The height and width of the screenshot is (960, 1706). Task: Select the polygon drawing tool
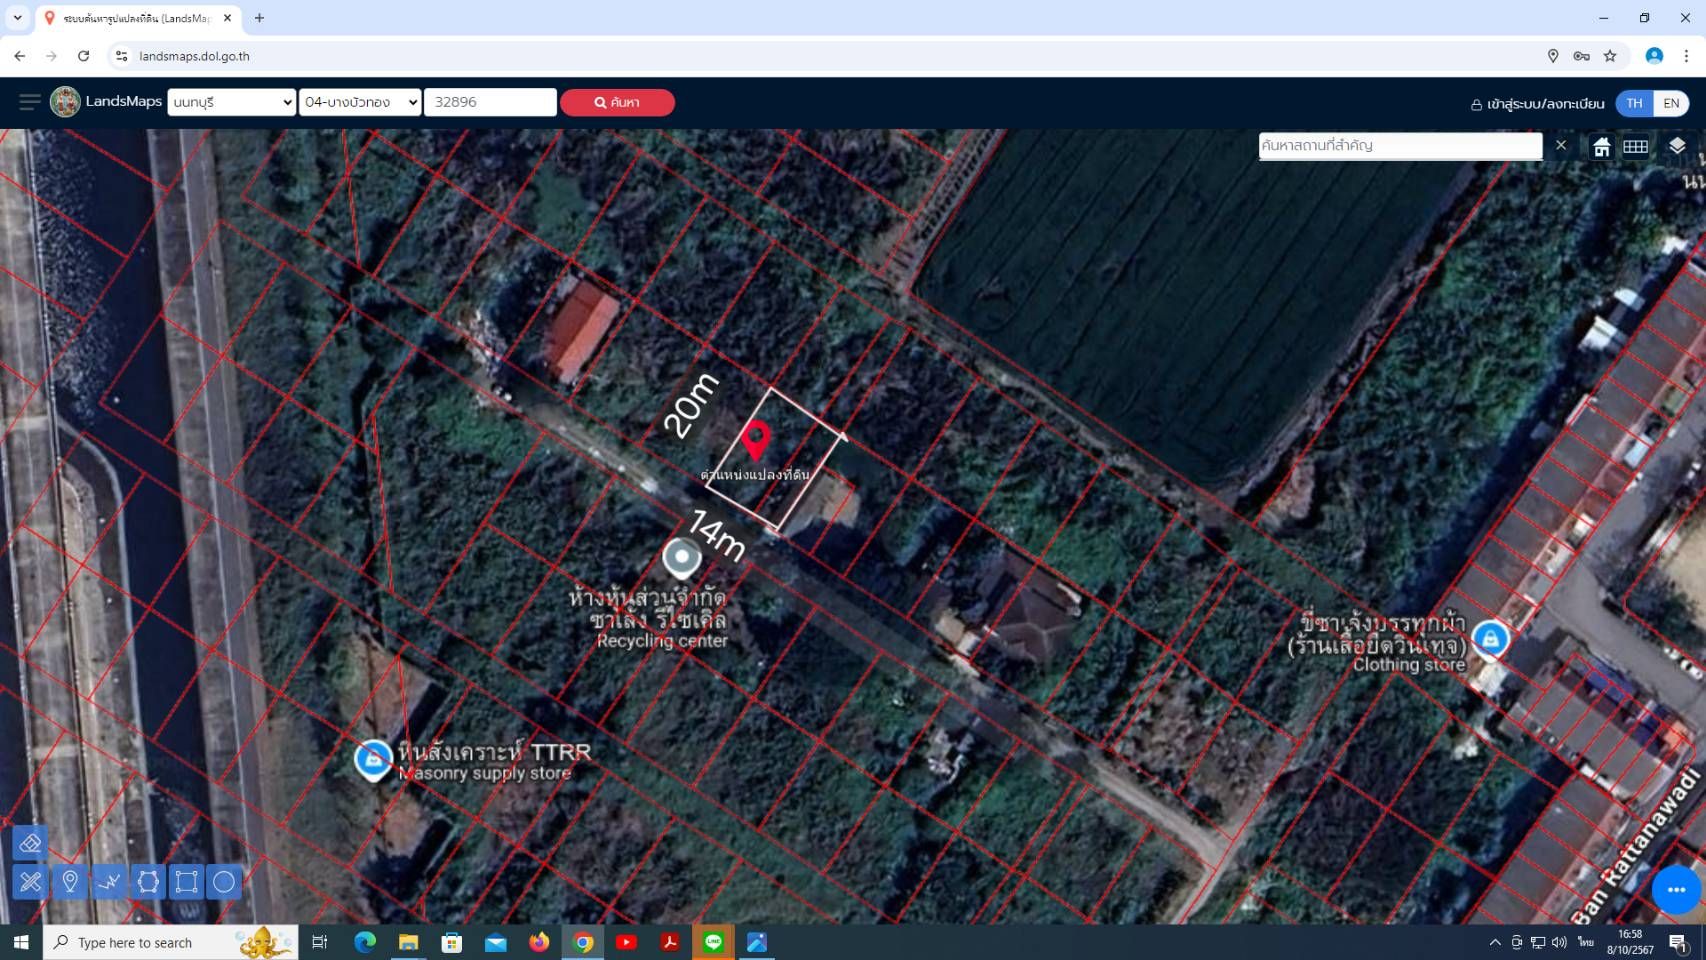(x=148, y=882)
